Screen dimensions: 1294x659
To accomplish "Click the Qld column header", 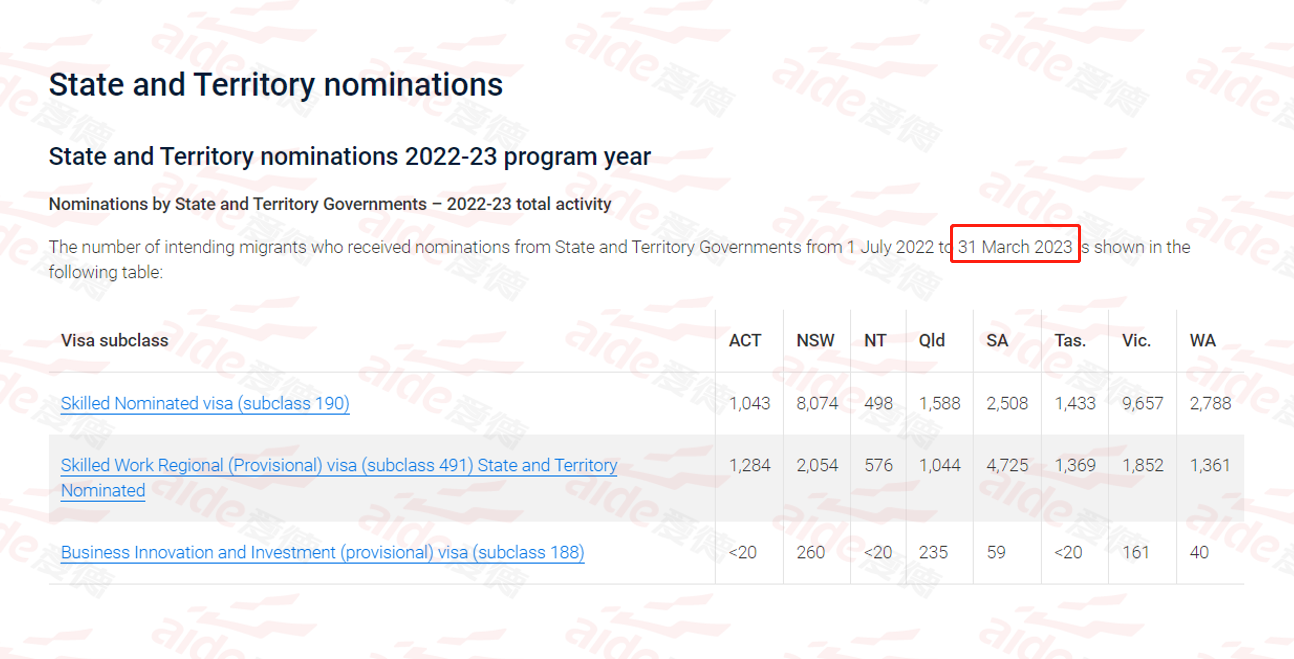I will point(932,340).
